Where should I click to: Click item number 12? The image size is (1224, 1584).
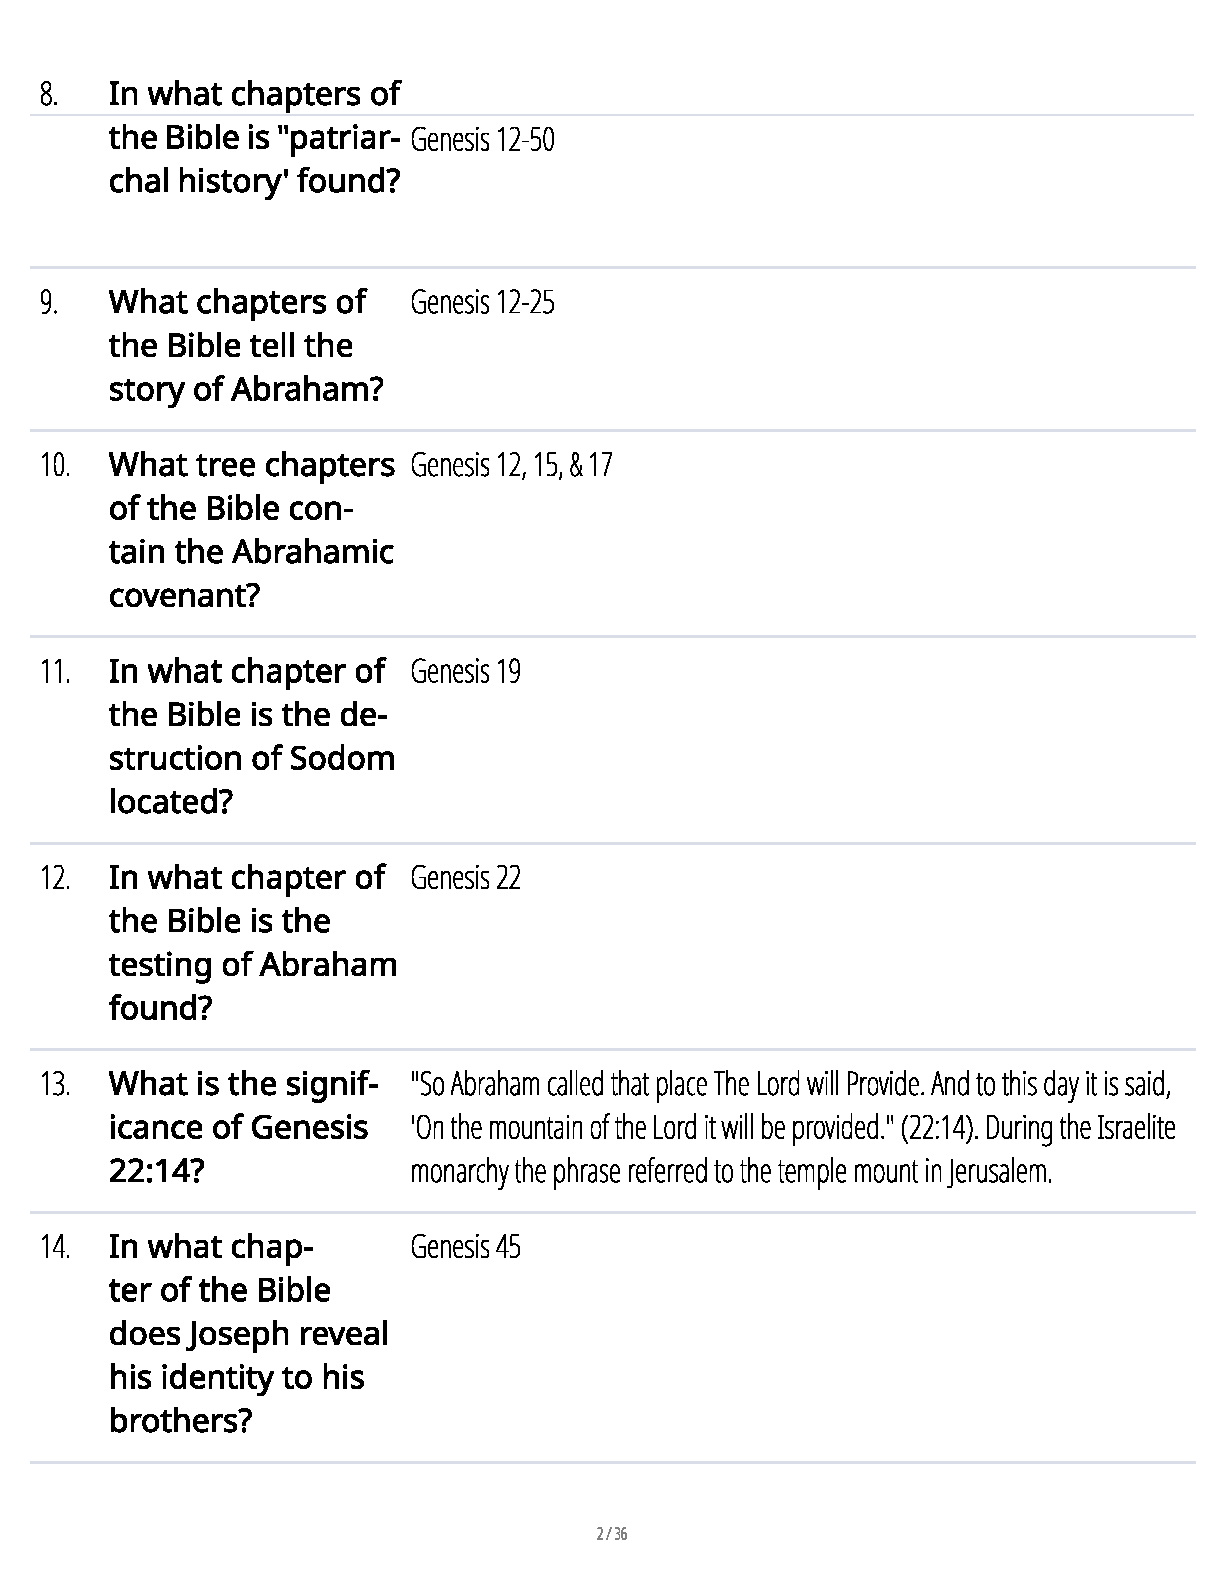point(55,879)
